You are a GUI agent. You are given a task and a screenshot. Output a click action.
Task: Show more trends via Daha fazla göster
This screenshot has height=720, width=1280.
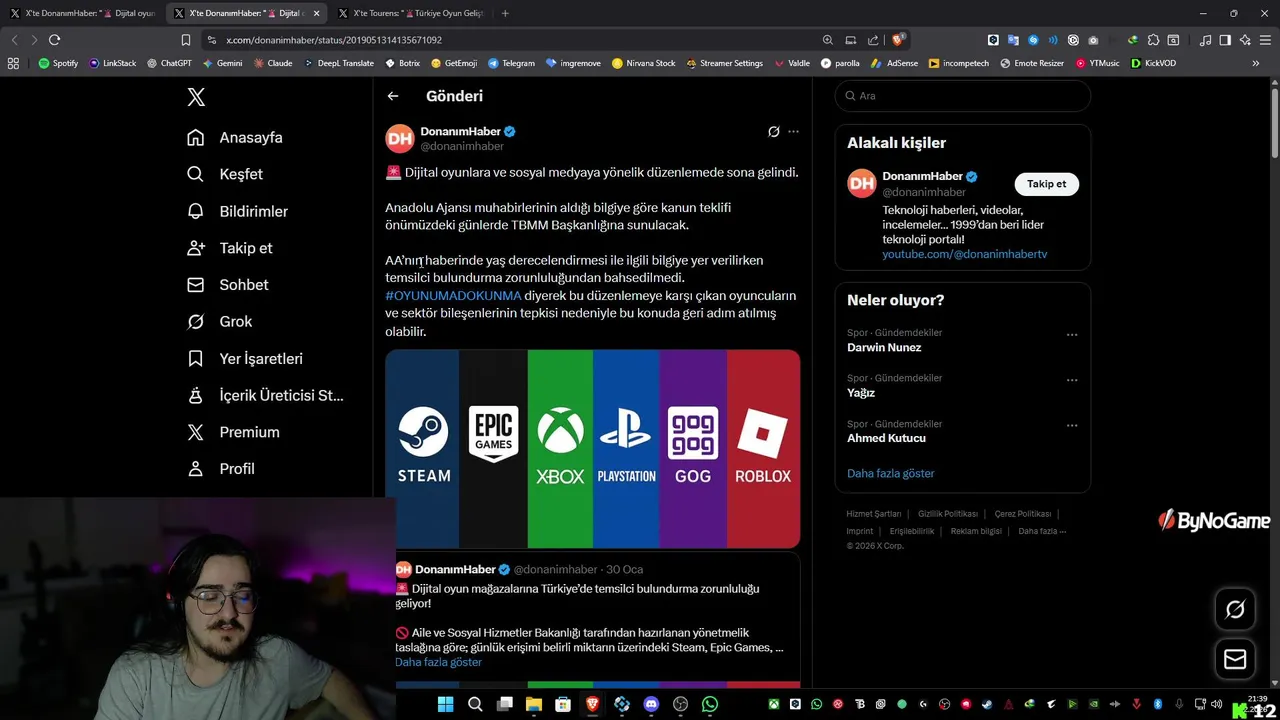click(890, 473)
